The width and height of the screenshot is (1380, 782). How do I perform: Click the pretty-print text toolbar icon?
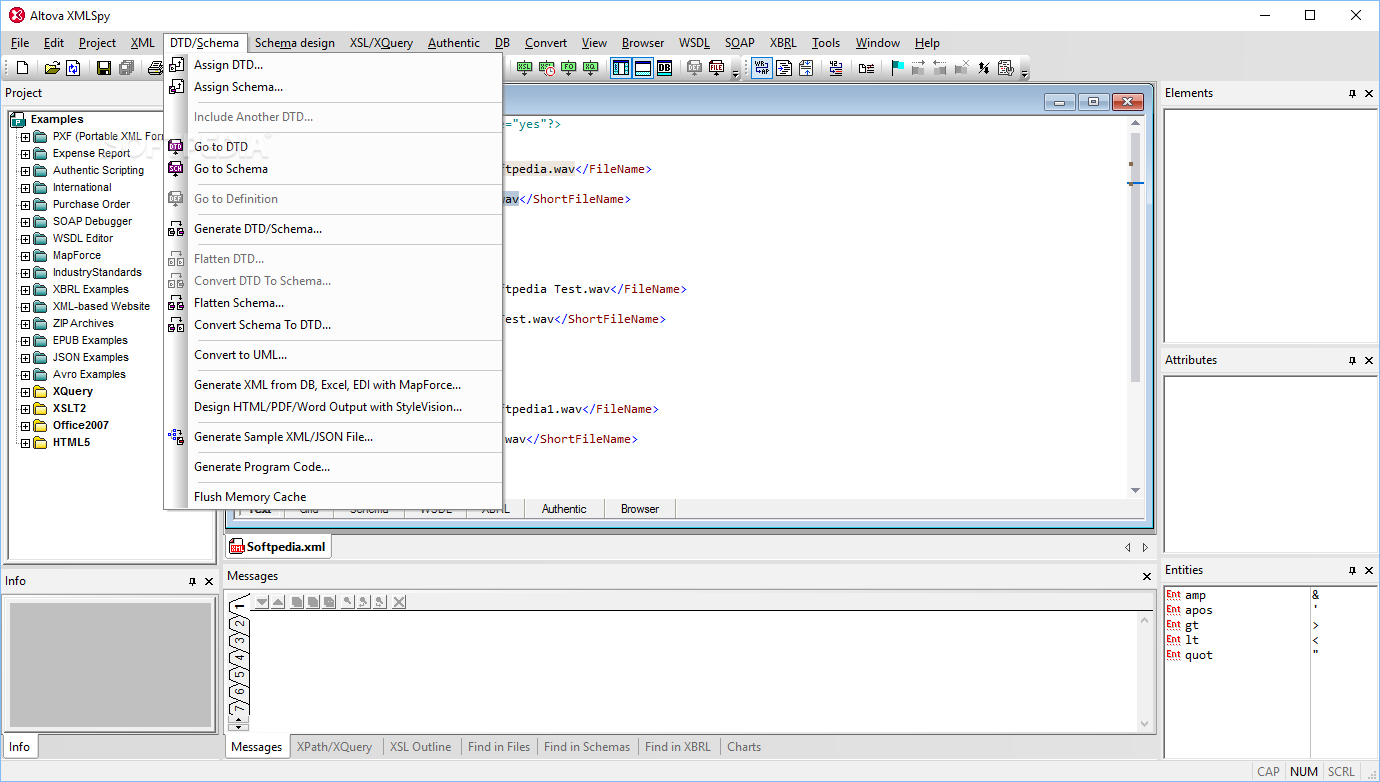coord(784,68)
